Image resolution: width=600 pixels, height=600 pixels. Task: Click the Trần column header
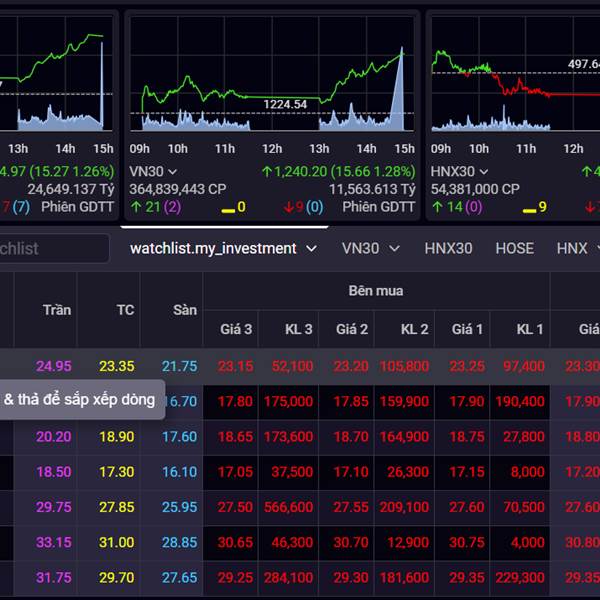point(57,310)
